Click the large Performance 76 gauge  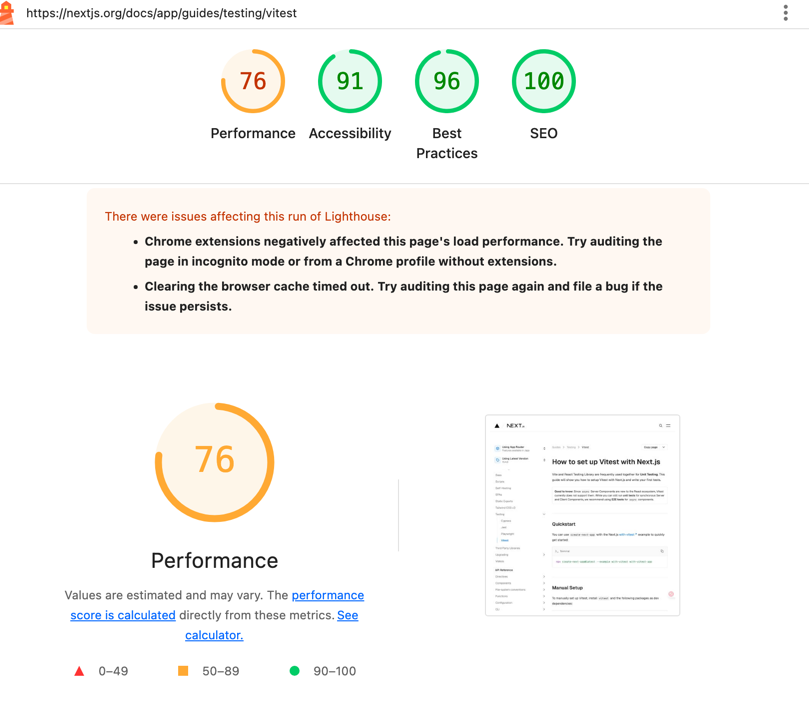pos(214,461)
